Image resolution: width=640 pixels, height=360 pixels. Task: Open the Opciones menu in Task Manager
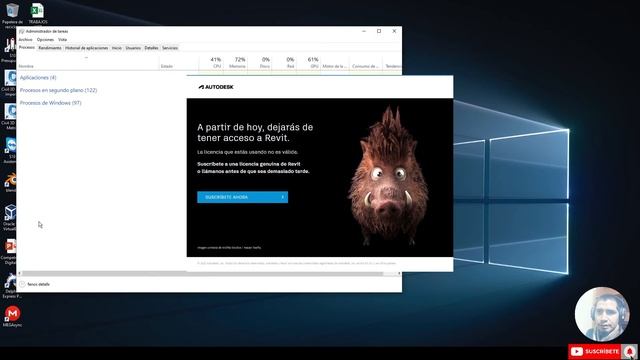tap(45, 40)
